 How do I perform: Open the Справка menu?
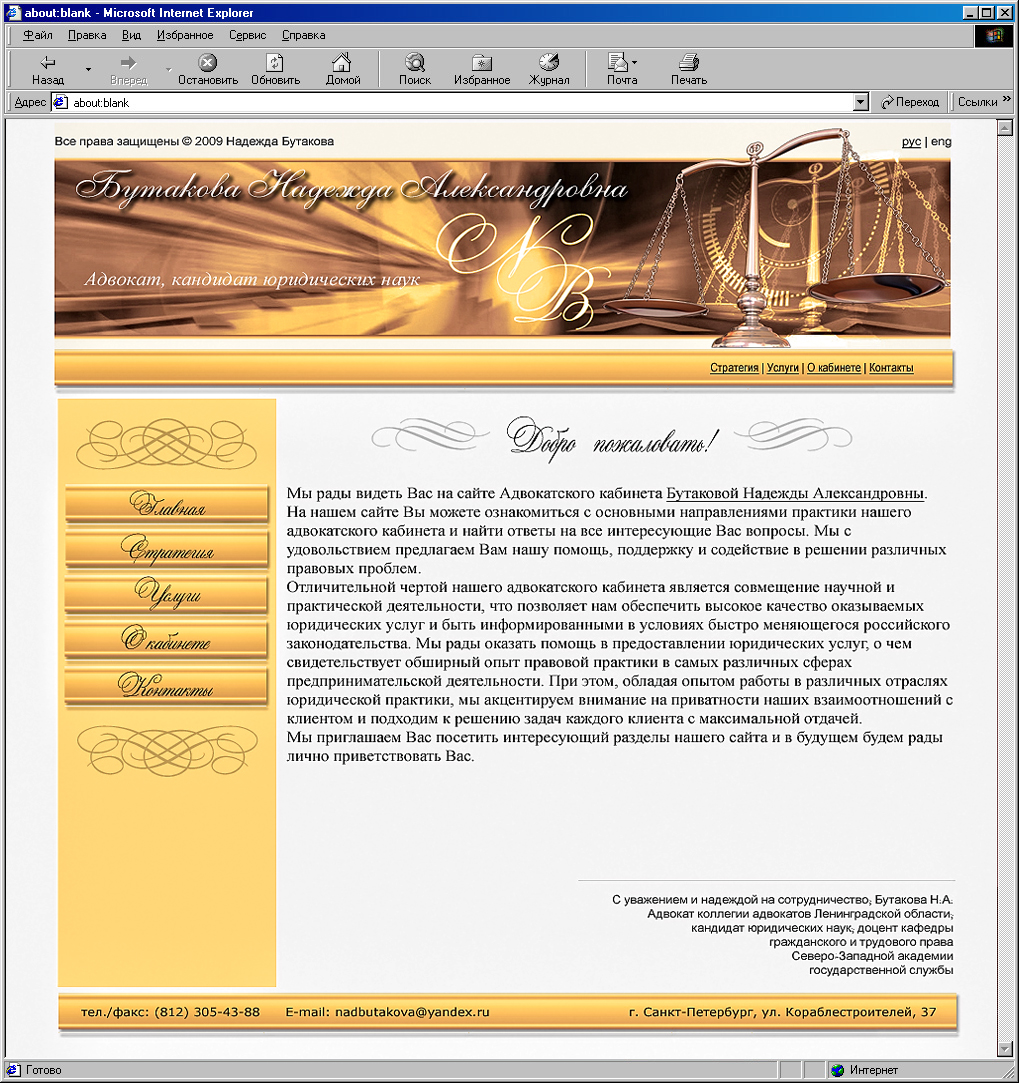coord(303,35)
